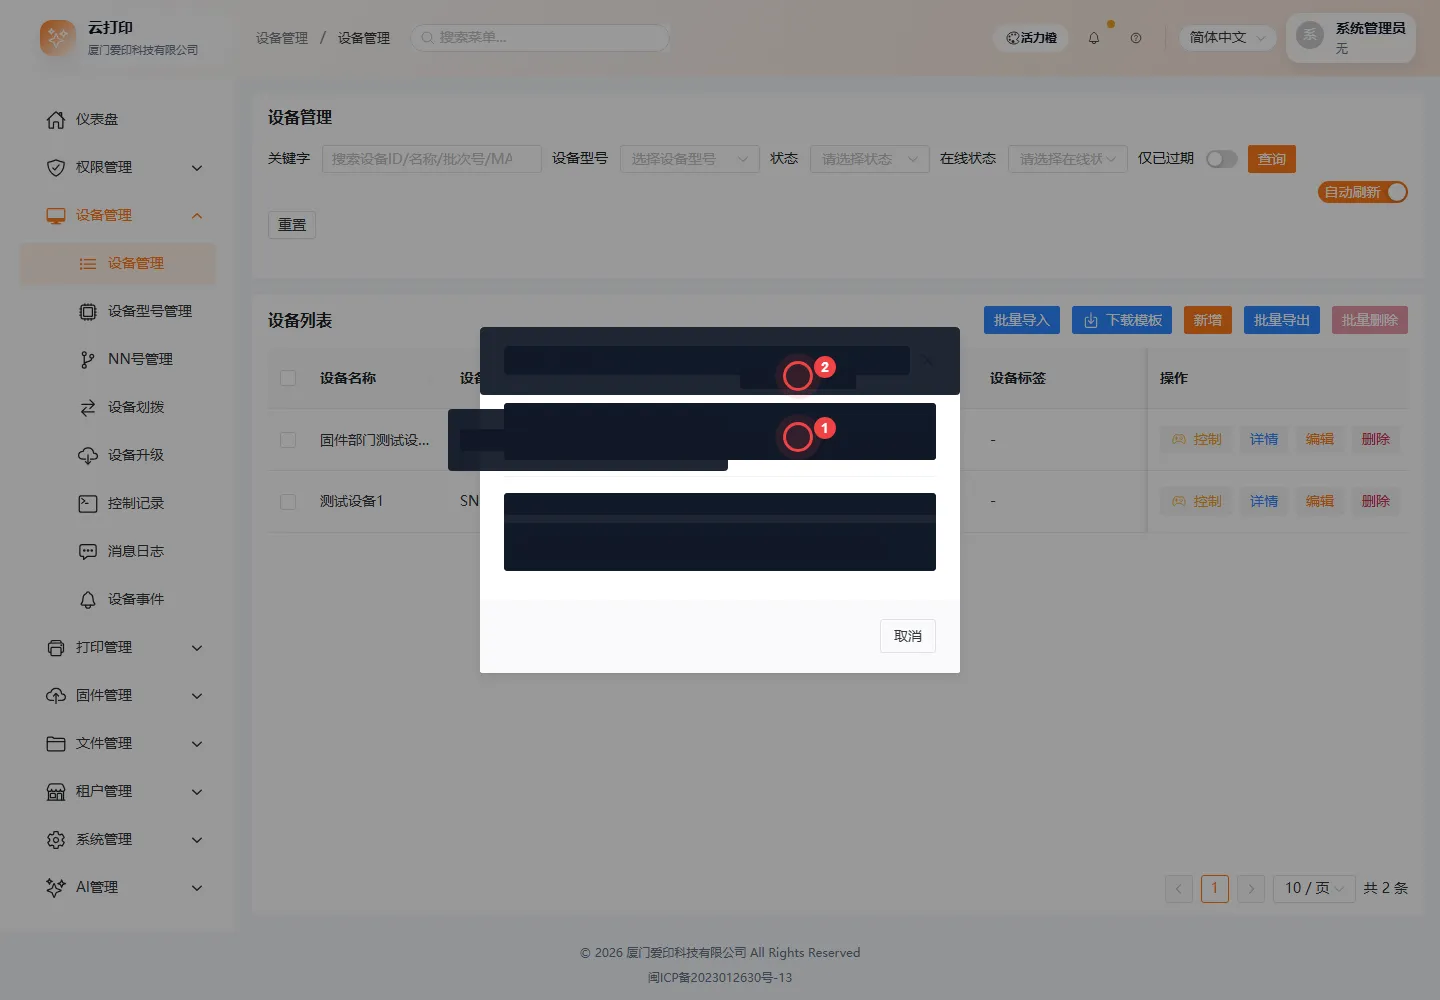Turn off the 自动刷新 switch

[x=1363, y=192]
